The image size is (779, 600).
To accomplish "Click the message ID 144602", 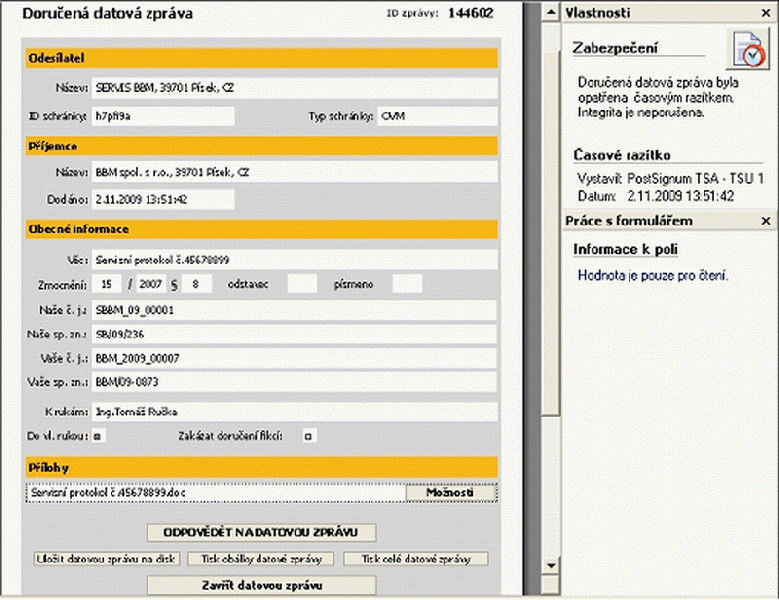I will pyautogui.click(x=470, y=13).
